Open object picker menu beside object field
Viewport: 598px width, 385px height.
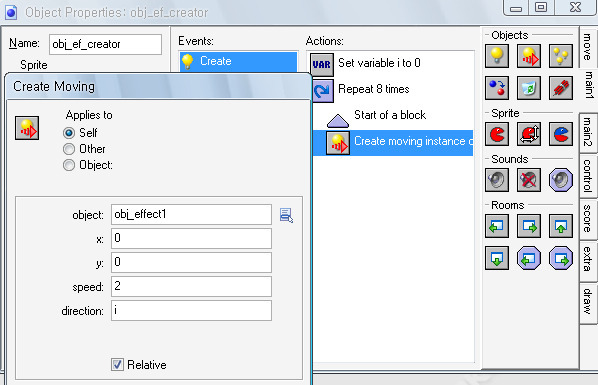tap(286, 215)
